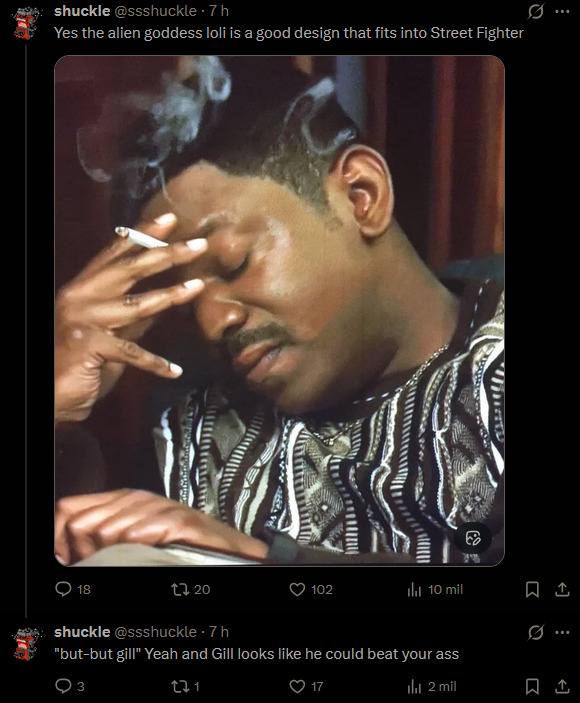Open more options menu on first tweet
Viewport: 580px width, 703px height.
(562, 11)
